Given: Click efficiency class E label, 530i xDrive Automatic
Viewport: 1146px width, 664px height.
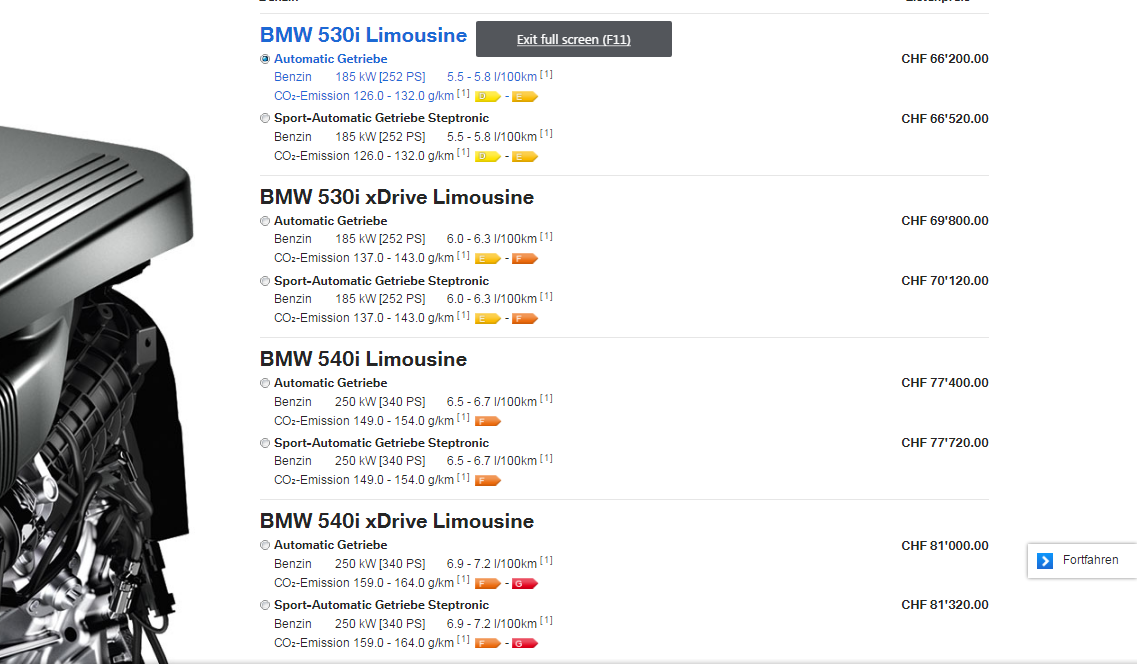Looking at the screenshot, I should (x=487, y=259).
